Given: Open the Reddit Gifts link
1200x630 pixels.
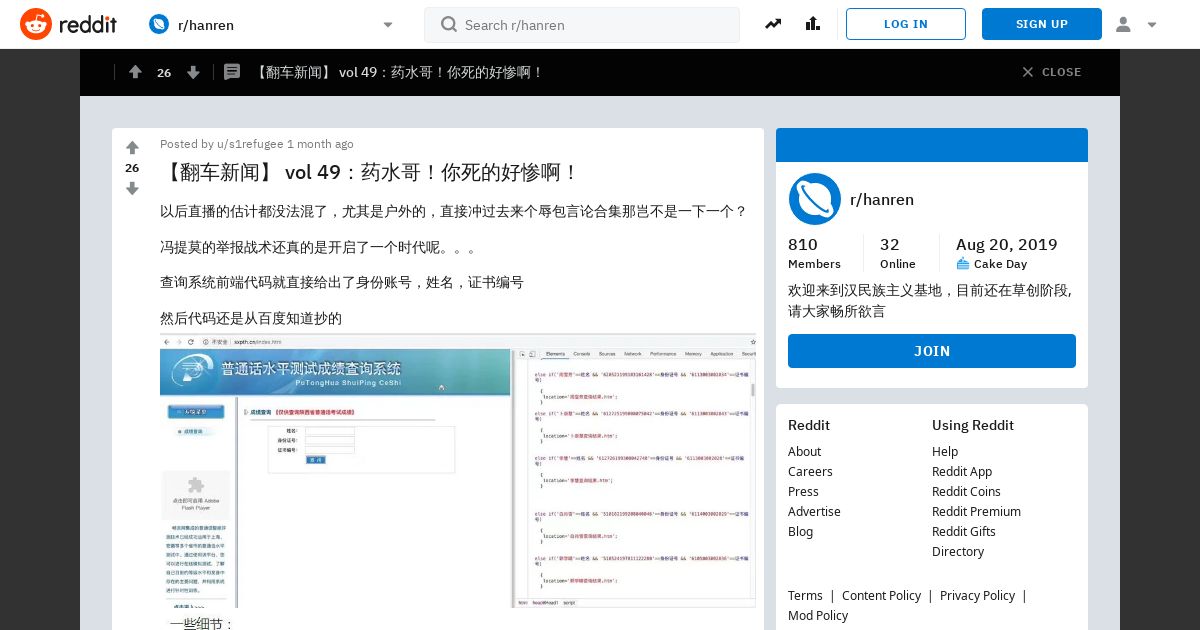Looking at the screenshot, I should [964, 531].
